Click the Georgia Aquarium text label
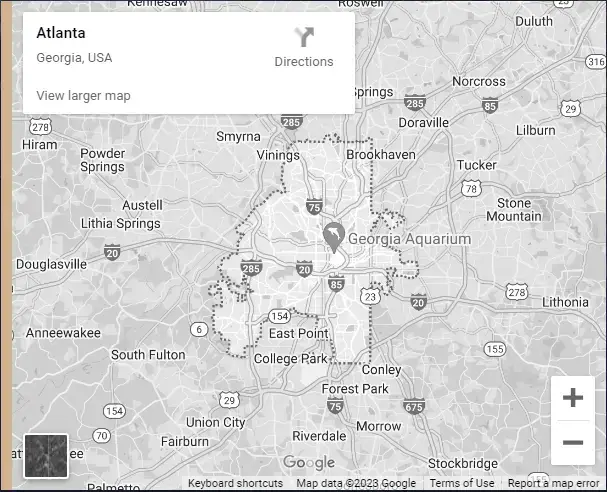This screenshot has width=607, height=492. pos(410,240)
